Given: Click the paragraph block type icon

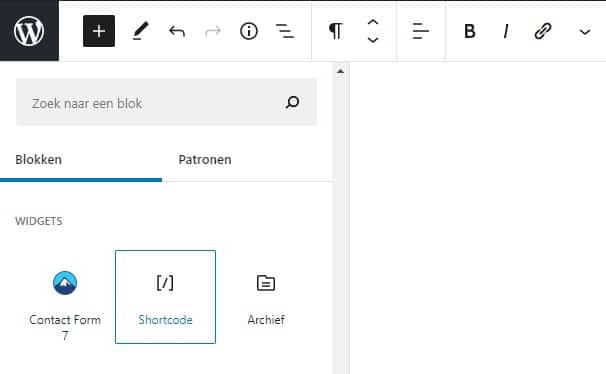Looking at the screenshot, I should [x=335, y=31].
